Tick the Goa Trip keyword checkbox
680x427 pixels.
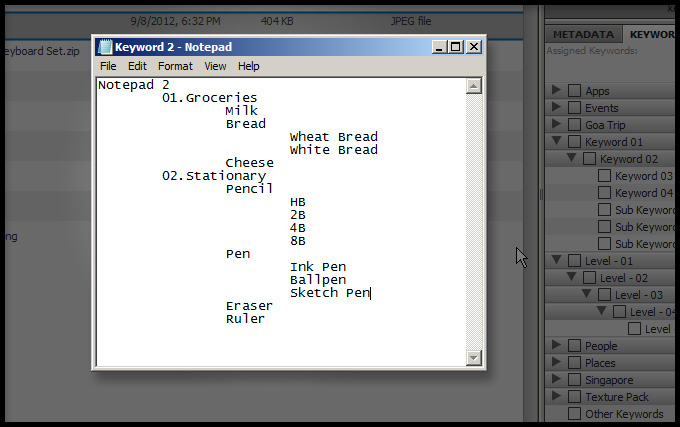(574, 125)
